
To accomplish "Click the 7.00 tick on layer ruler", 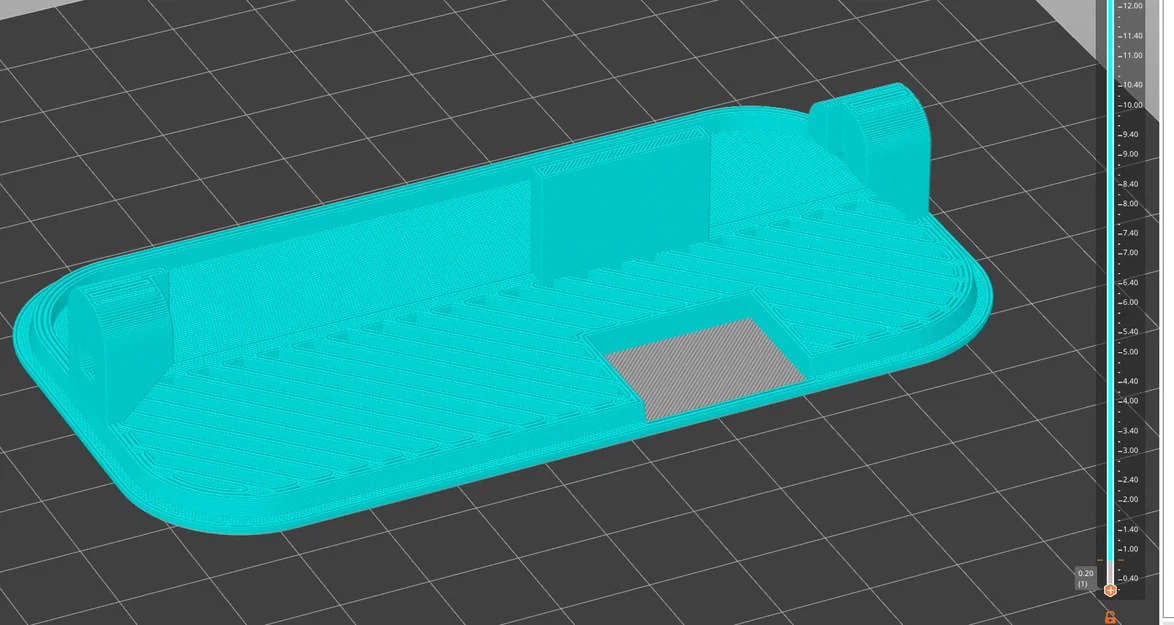I will 1130,253.
